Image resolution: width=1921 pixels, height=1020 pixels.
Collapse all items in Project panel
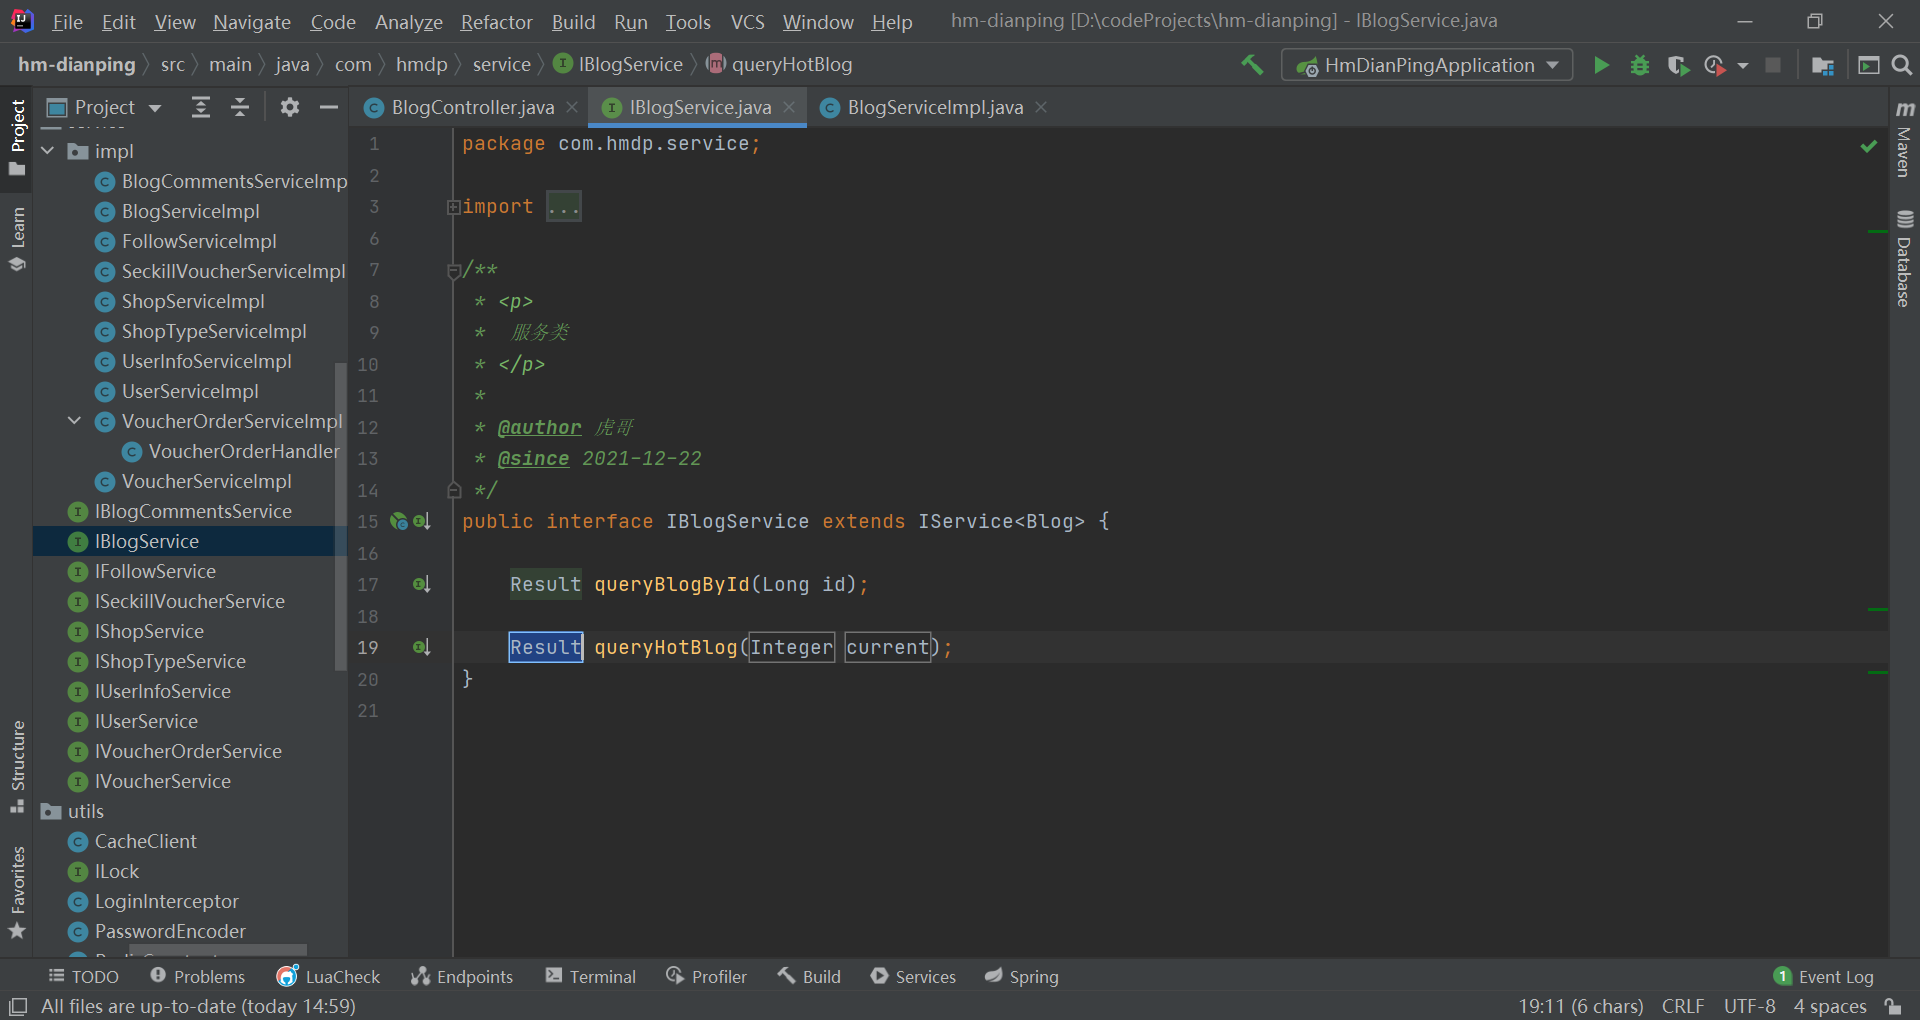pyautogui.click(x=240, y=107)
